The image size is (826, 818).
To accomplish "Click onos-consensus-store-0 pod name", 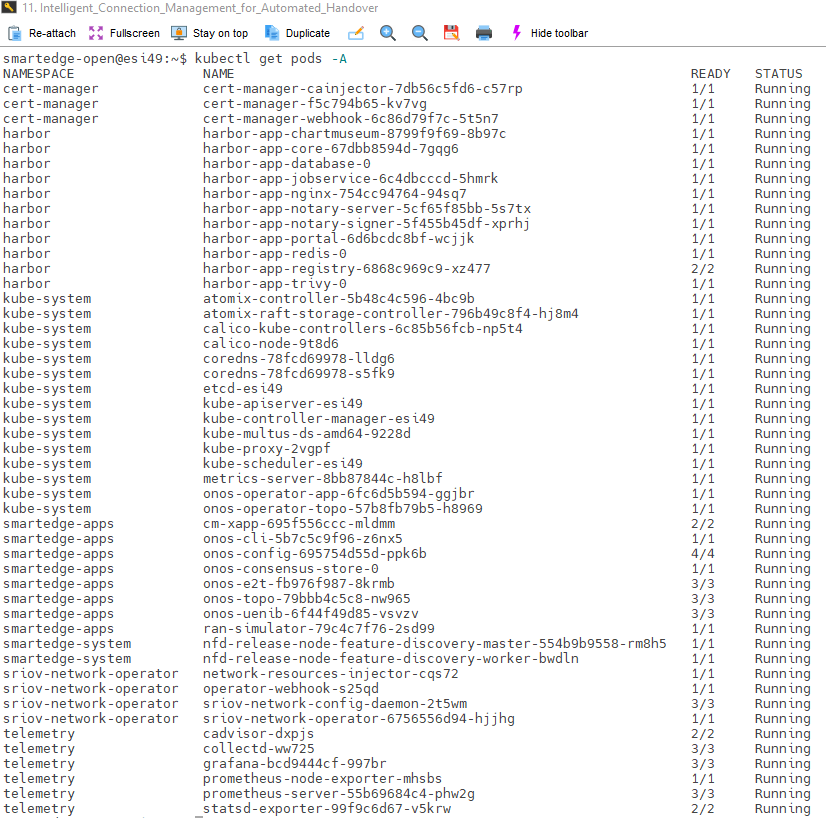I will click(291, 569).
